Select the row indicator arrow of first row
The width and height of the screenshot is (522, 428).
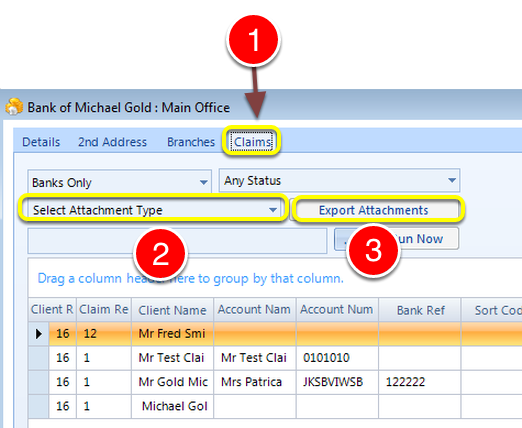(x=39, y=334)
